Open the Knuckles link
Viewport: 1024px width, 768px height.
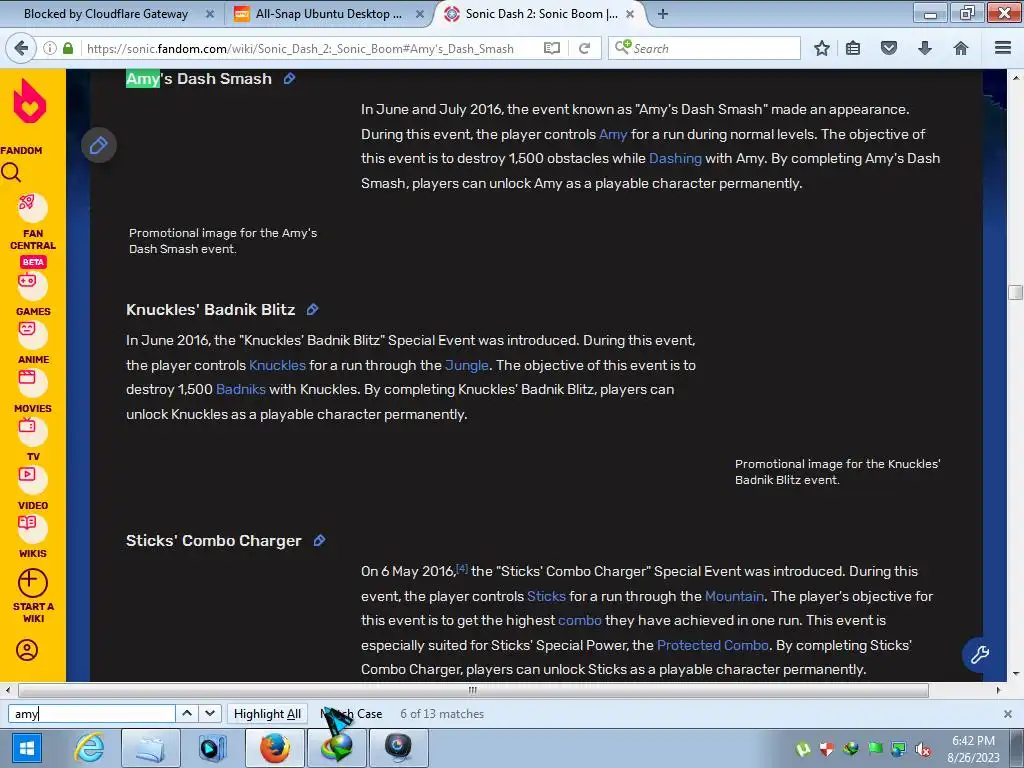[x=277, y=366]
